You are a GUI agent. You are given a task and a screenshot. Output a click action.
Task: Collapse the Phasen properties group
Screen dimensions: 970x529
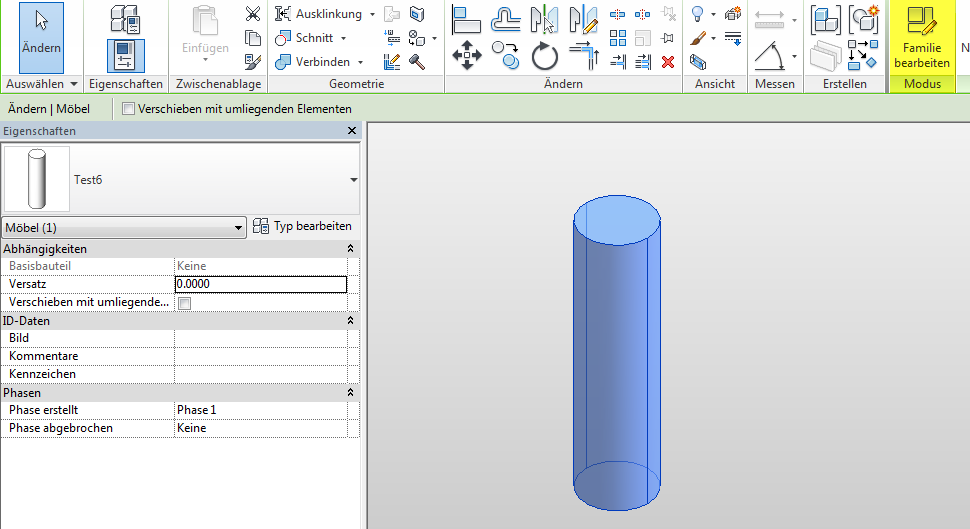point(351,393)
